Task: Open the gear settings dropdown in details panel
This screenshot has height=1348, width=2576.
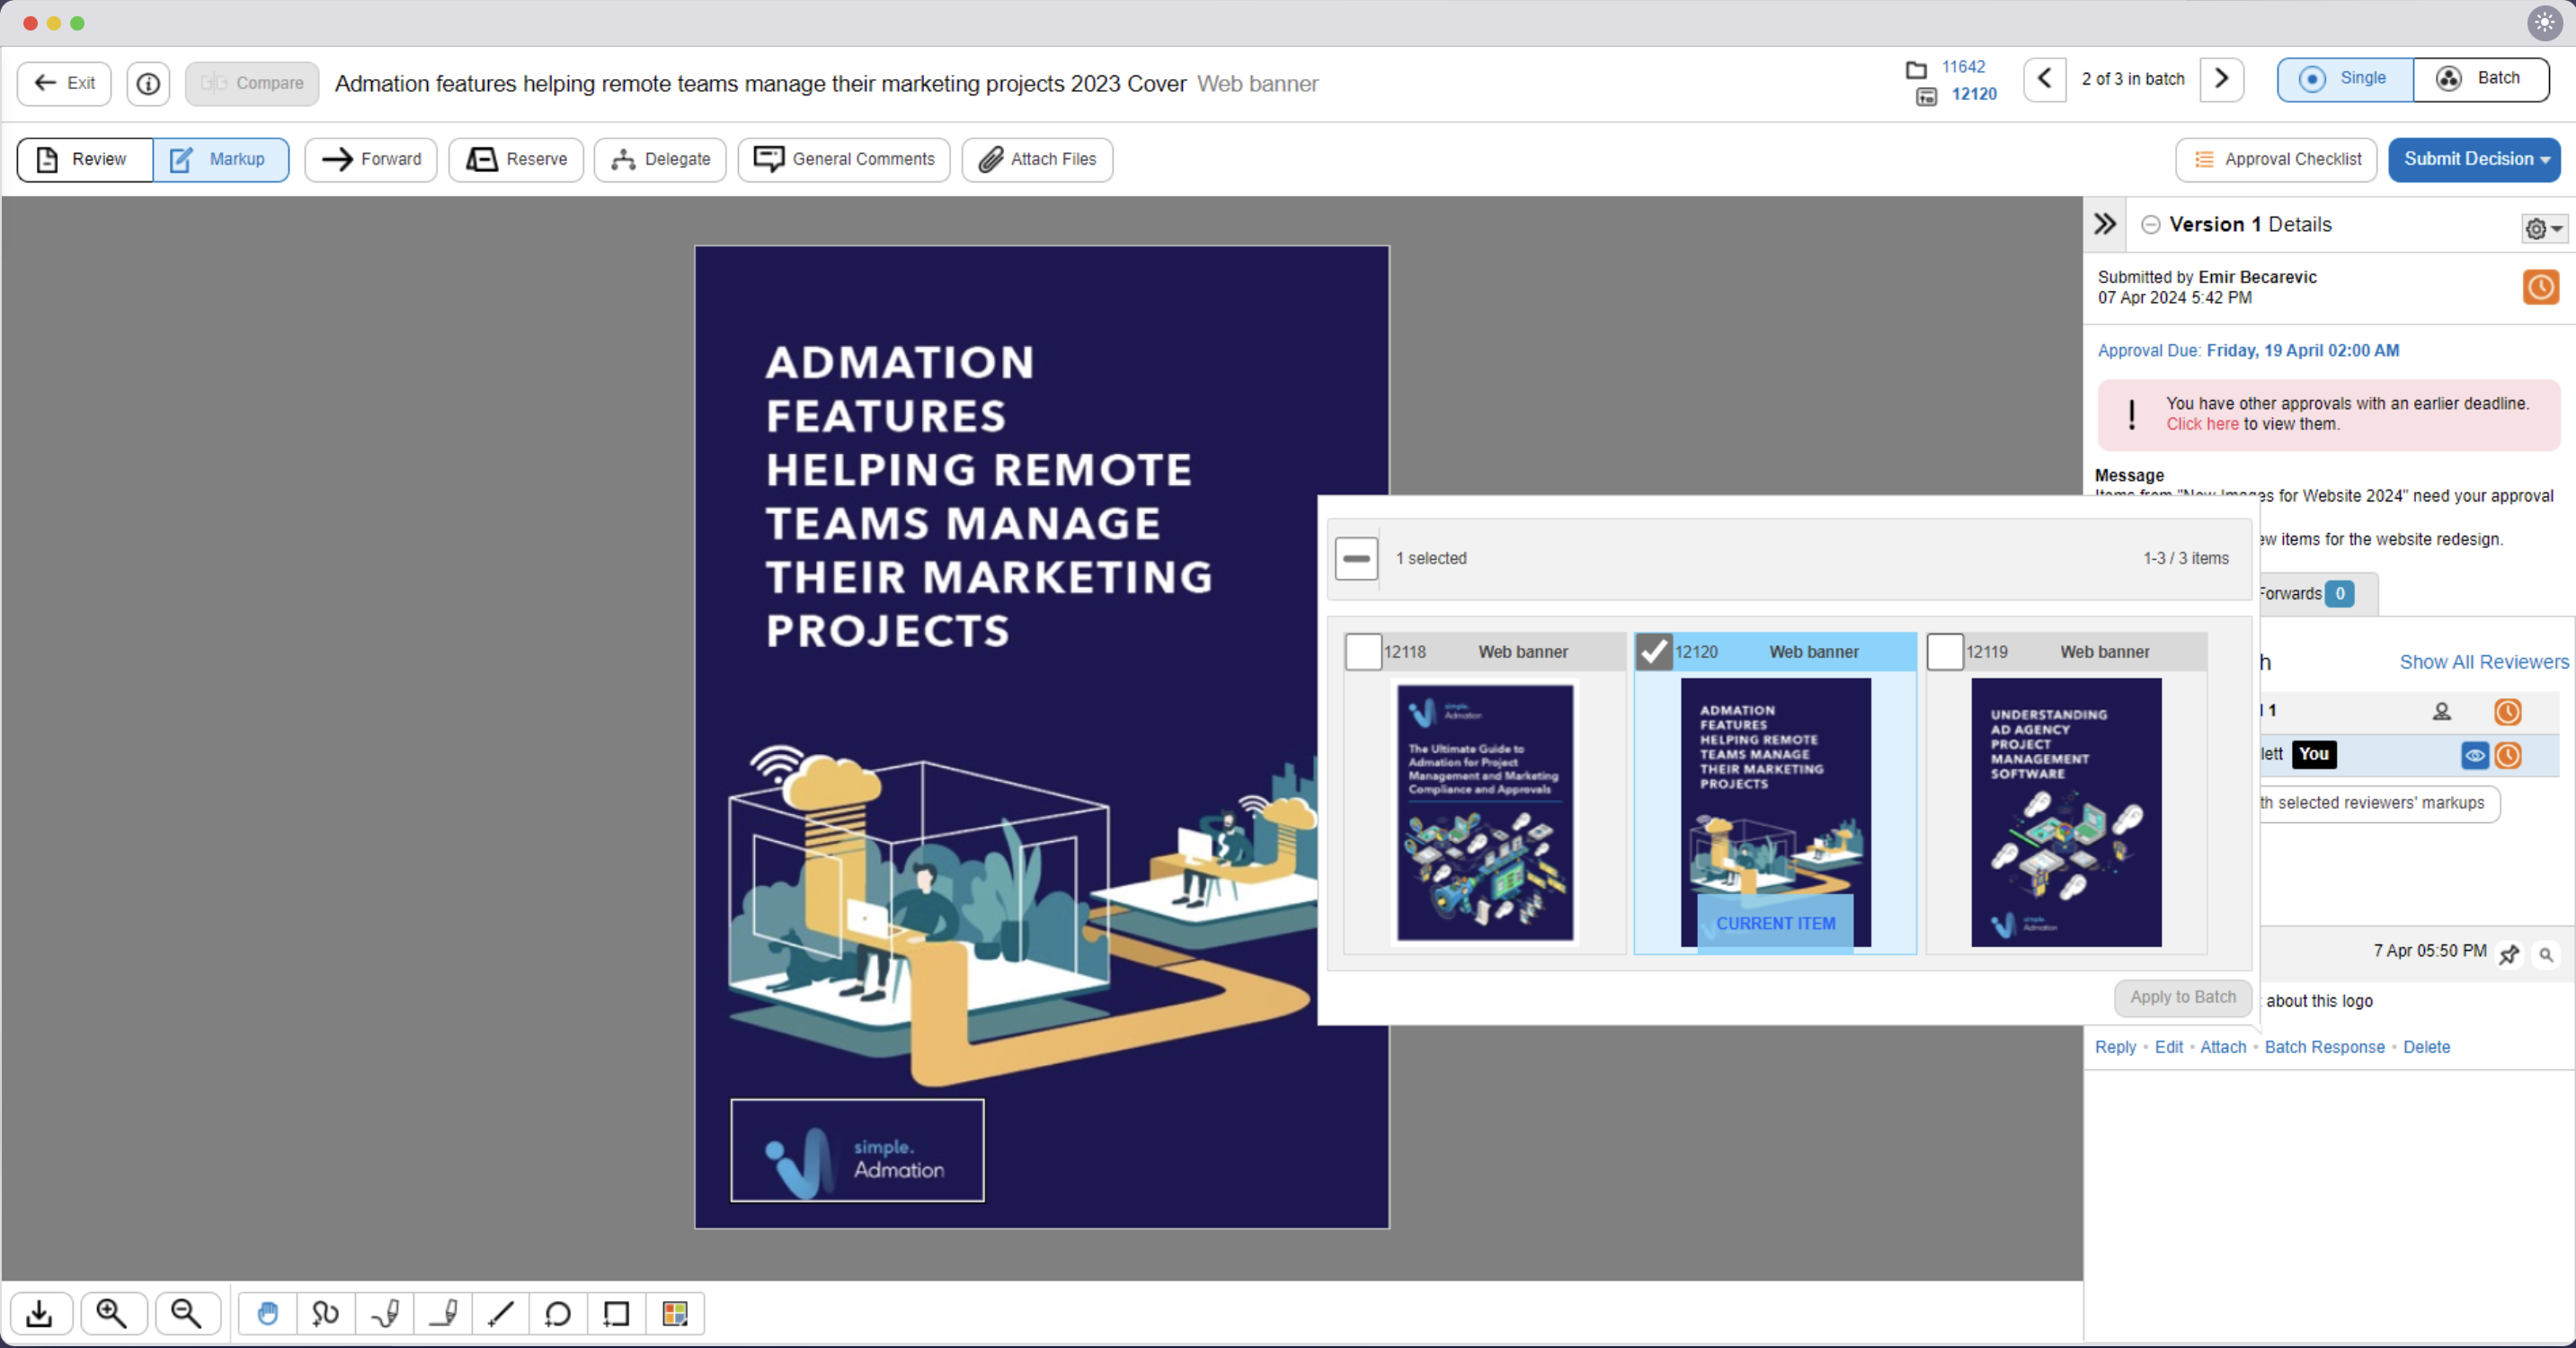Action: [x=2543, y=229]
